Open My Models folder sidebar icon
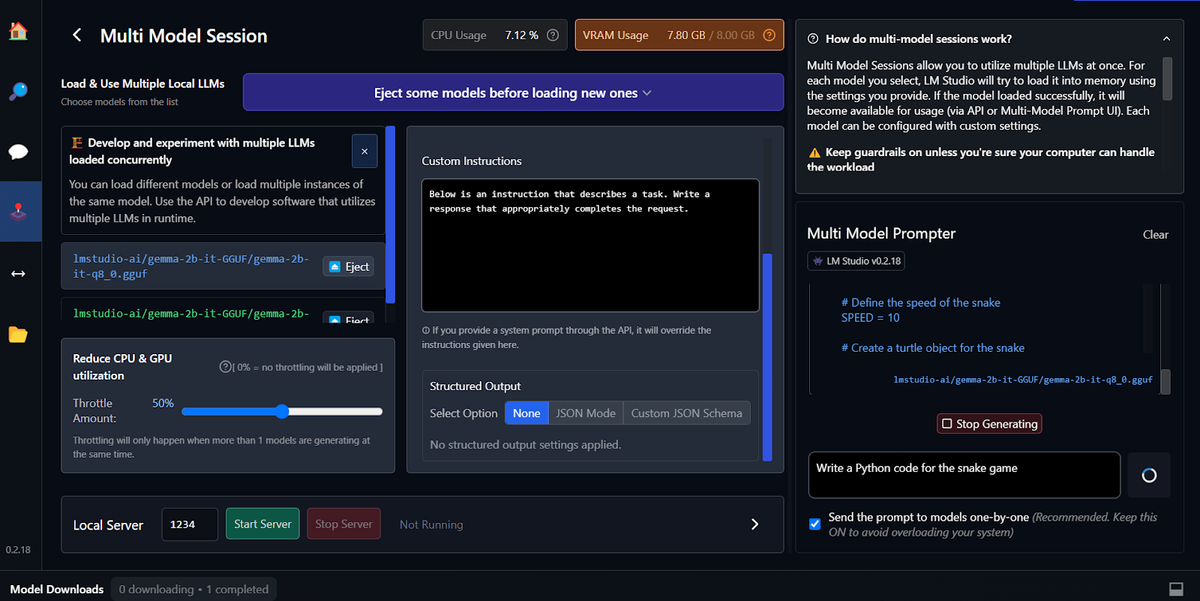This screenshot has width=1200, height=601. (17, 336)
